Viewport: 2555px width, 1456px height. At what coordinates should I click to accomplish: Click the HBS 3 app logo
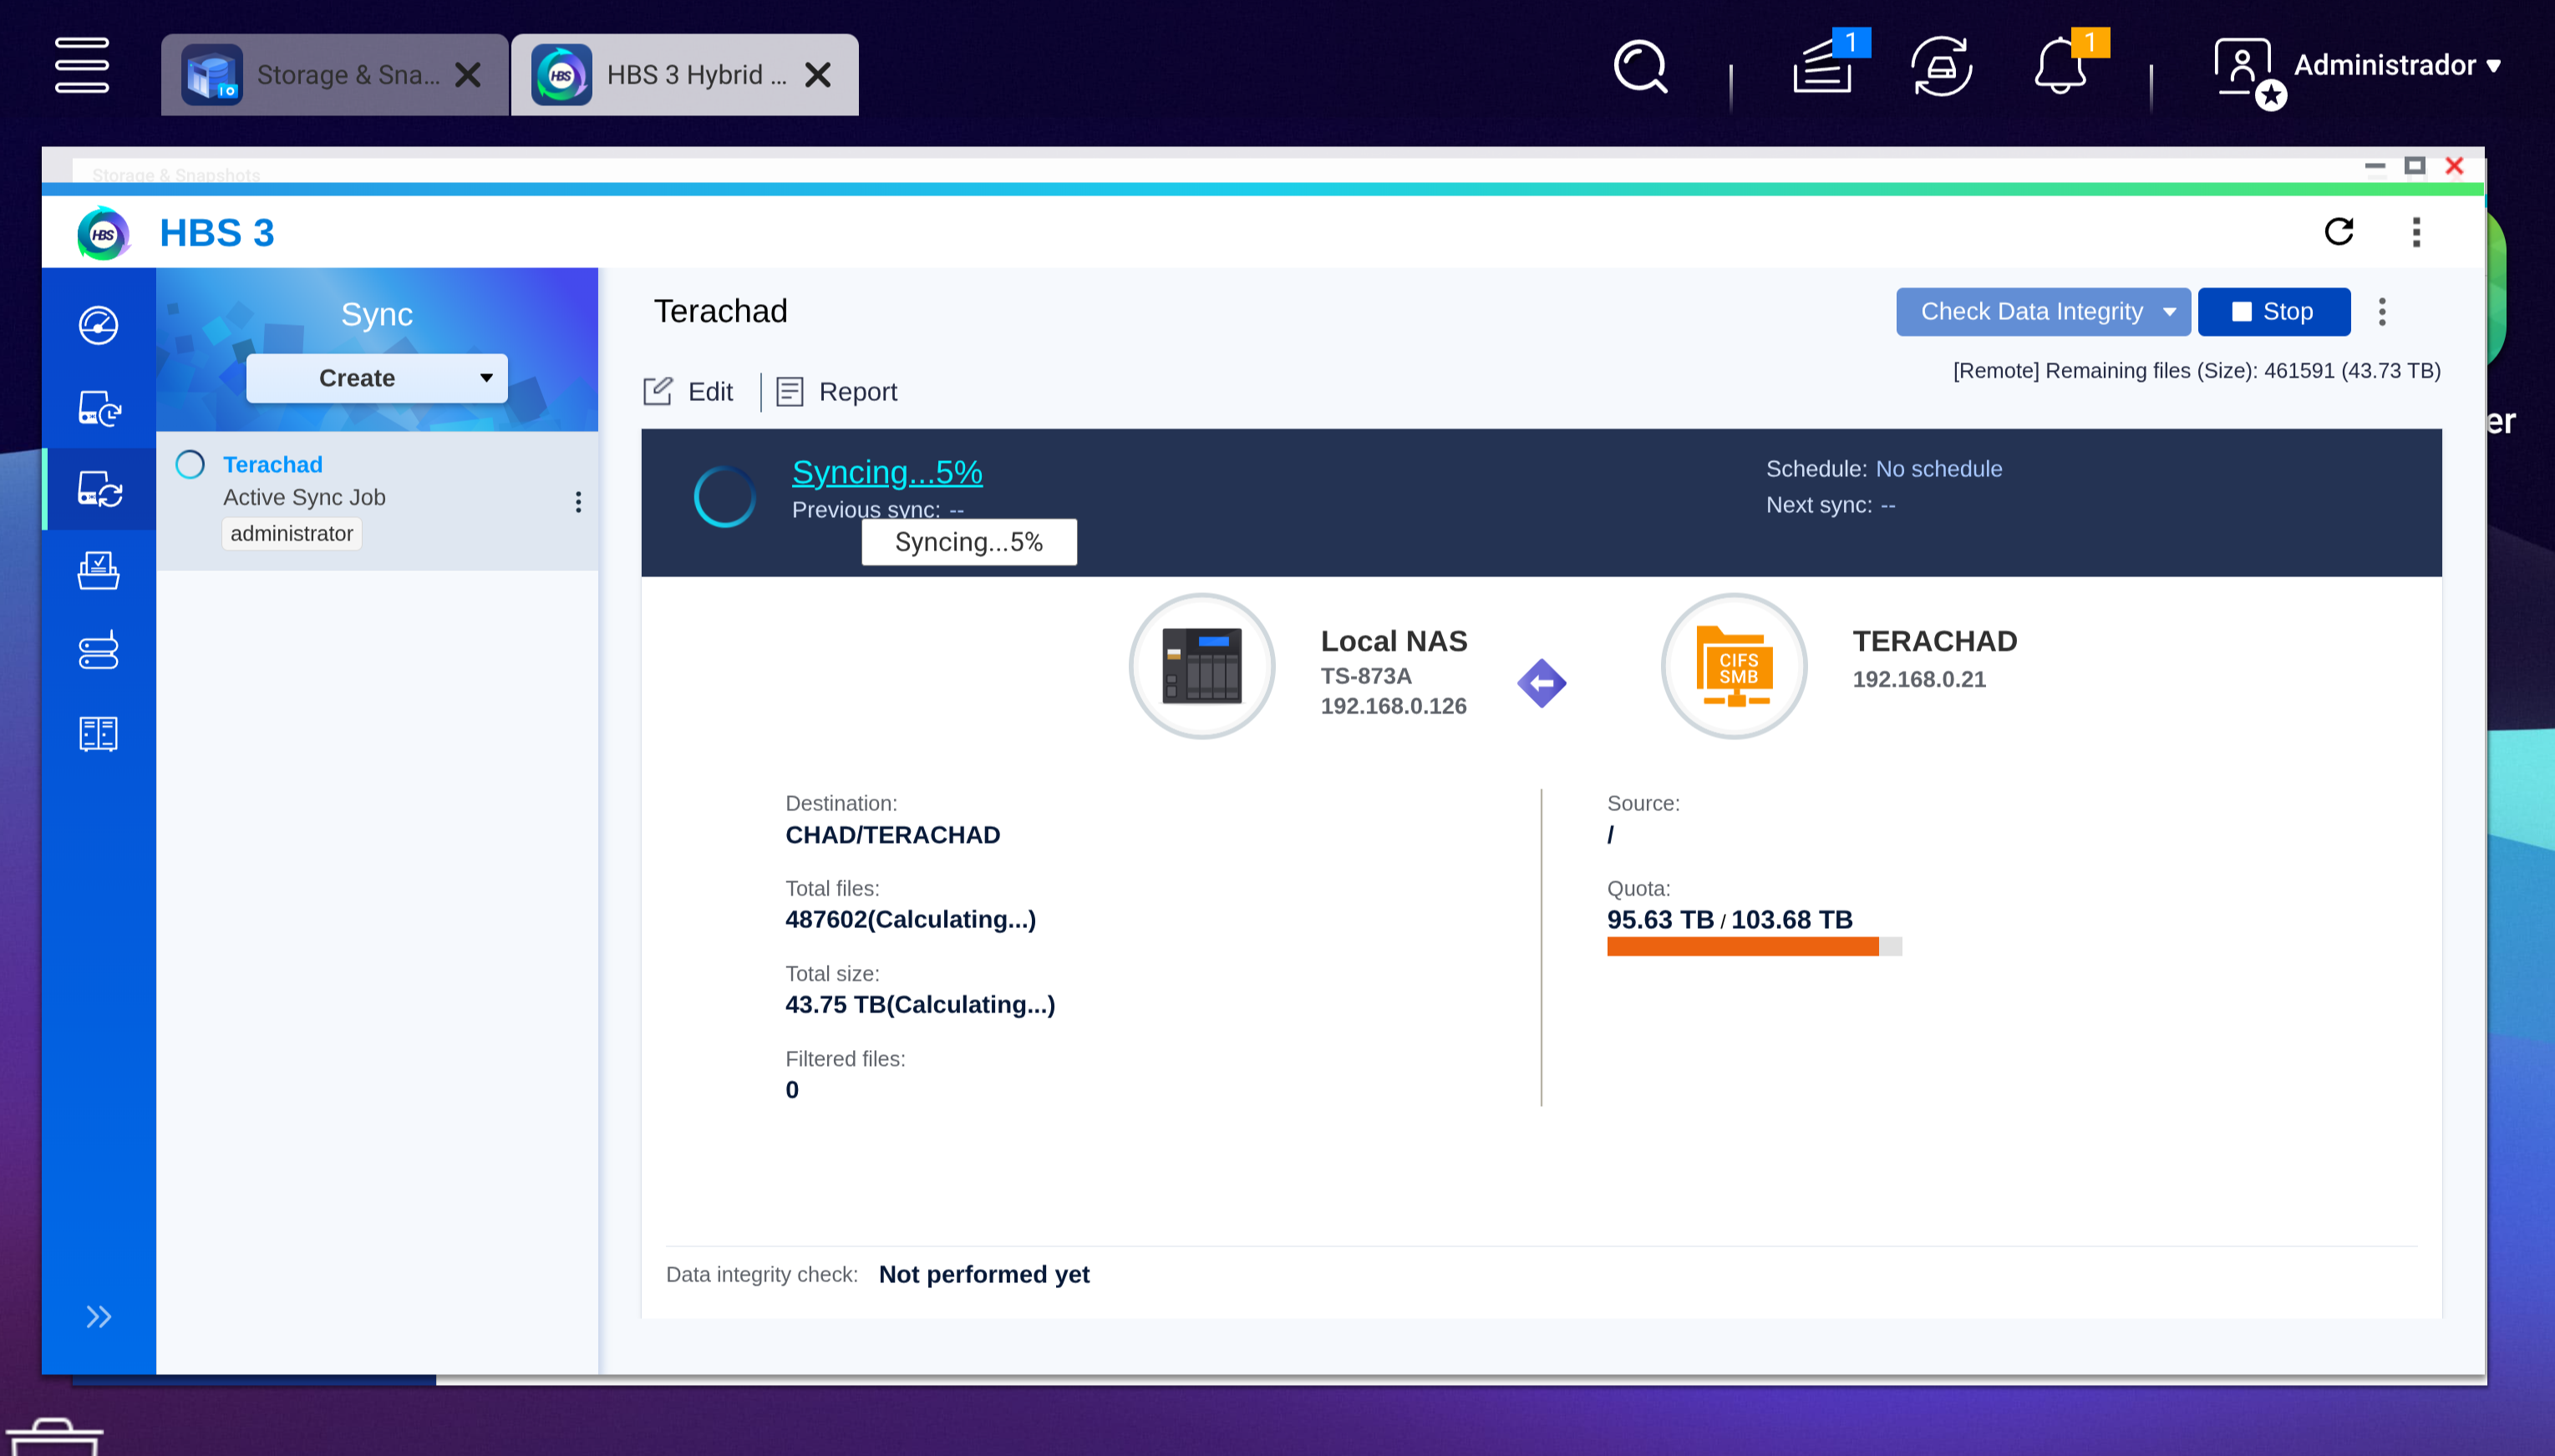click(x=103, y=233)
